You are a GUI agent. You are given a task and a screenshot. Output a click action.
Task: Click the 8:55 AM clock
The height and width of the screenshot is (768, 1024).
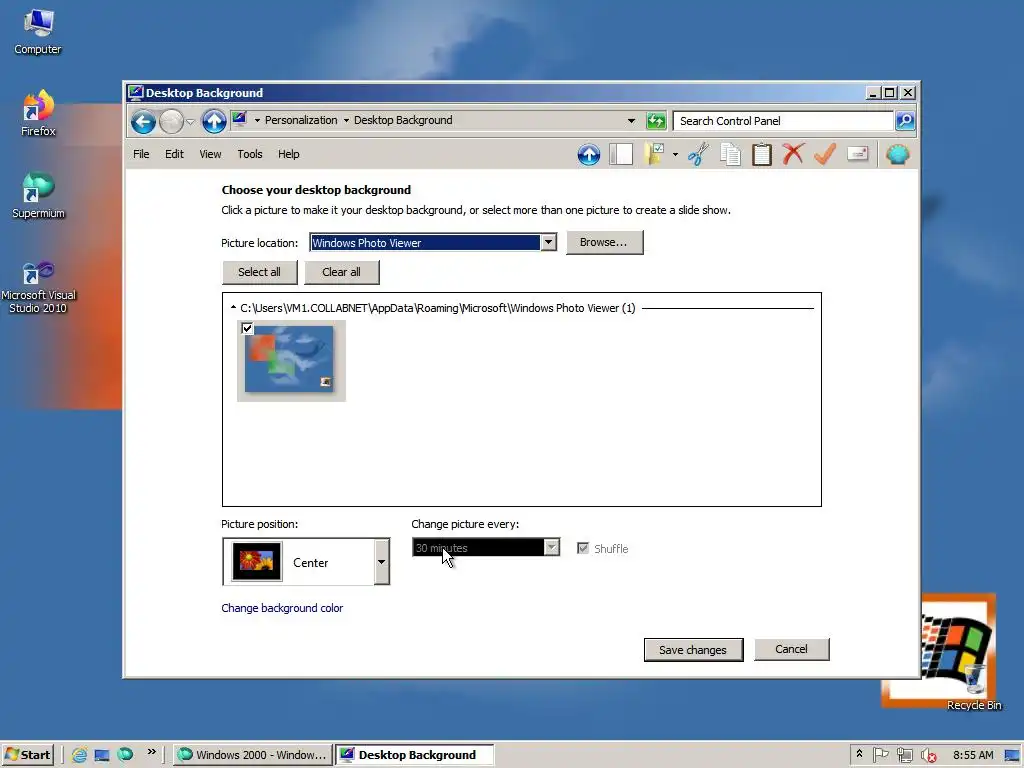coord(973,755)
